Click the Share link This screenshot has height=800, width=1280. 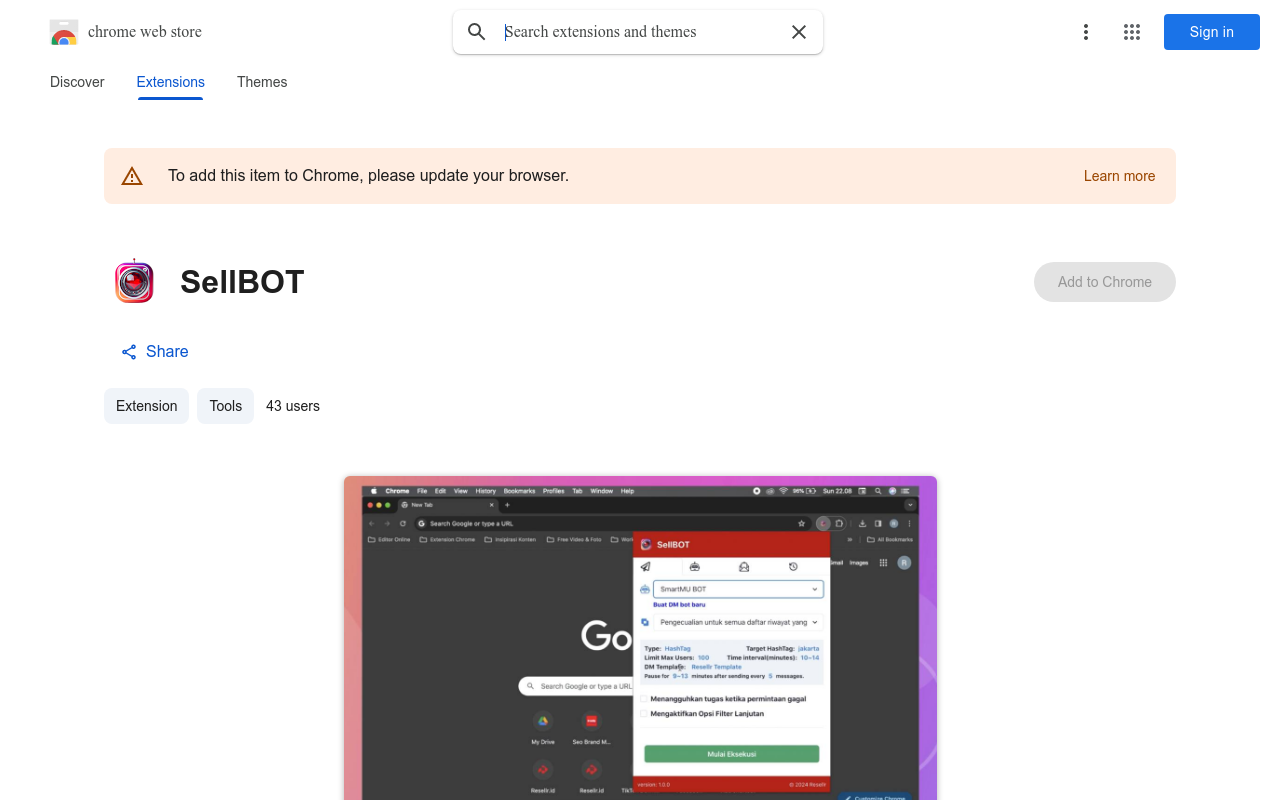pyautogui.click(x=155, y=352)
